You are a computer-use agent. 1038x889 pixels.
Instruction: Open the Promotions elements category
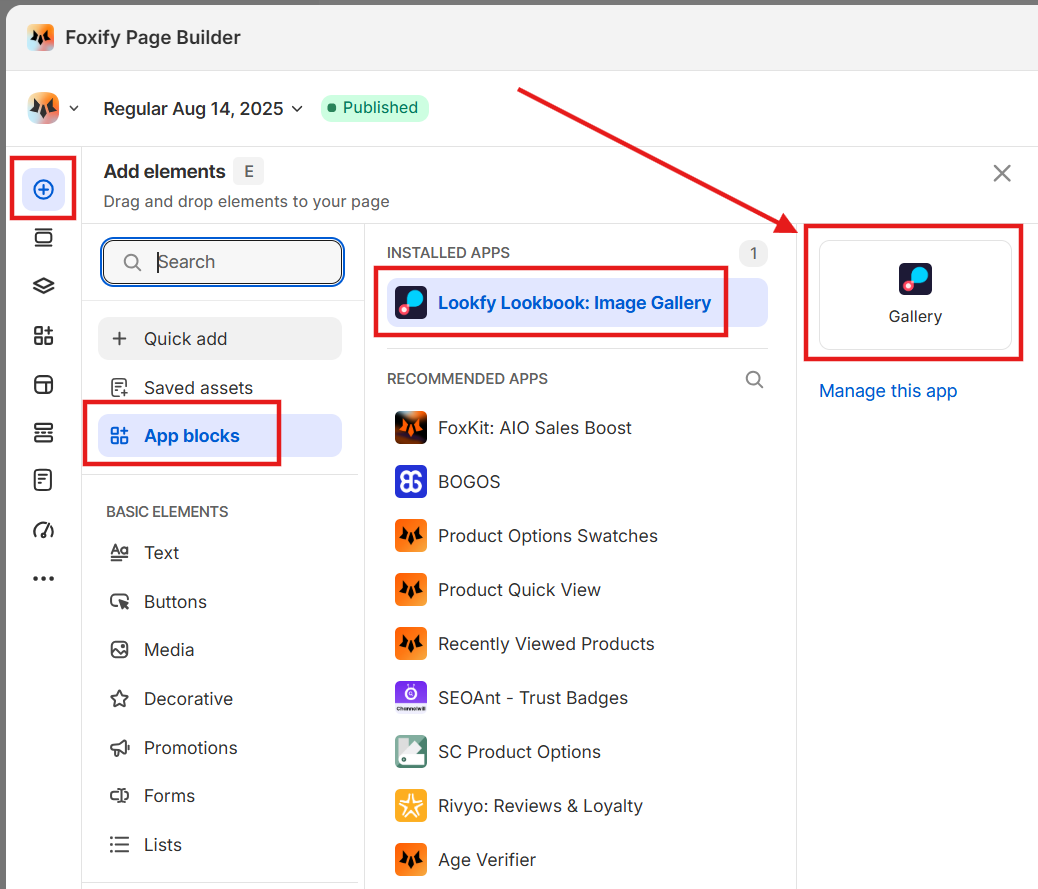[191, 748]
